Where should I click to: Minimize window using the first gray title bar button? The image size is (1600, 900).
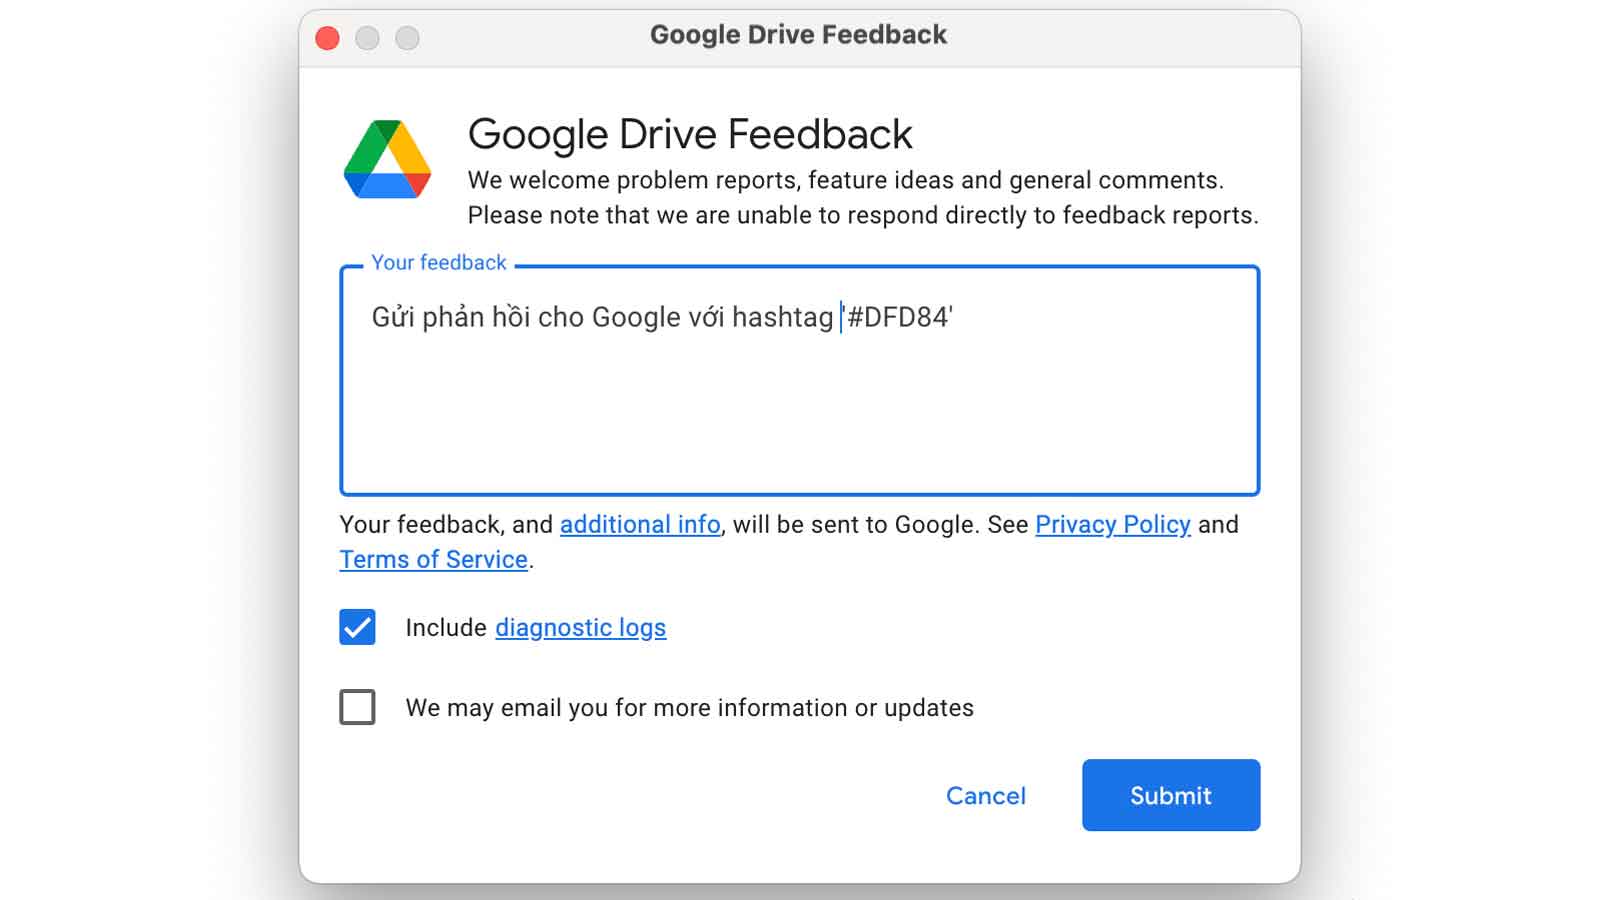(367, 38)
